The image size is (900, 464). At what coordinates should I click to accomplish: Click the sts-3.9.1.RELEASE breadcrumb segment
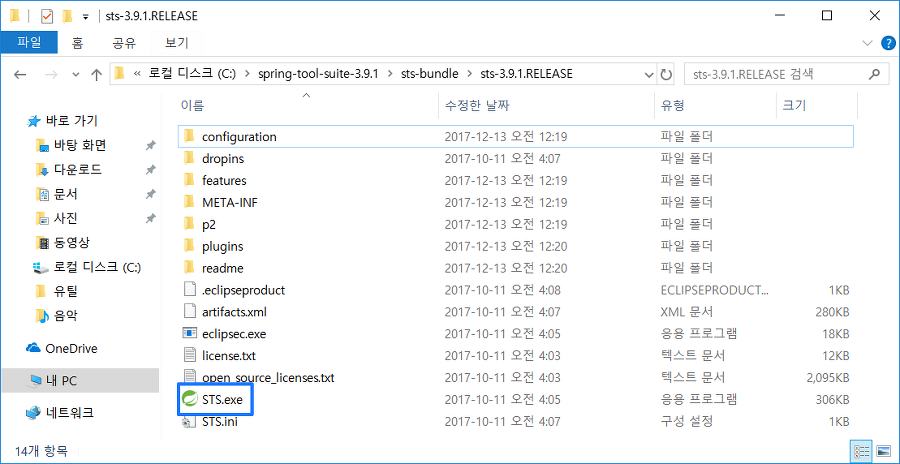(526, 74)
